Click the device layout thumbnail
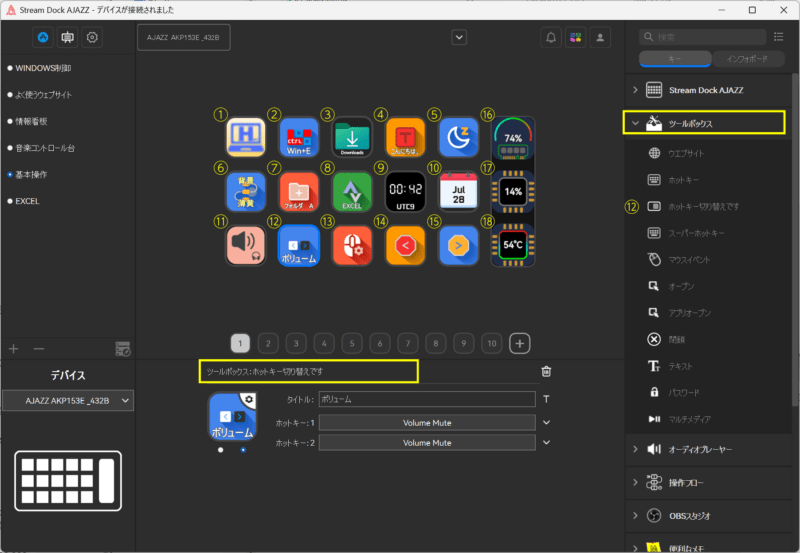 (68, 481)
